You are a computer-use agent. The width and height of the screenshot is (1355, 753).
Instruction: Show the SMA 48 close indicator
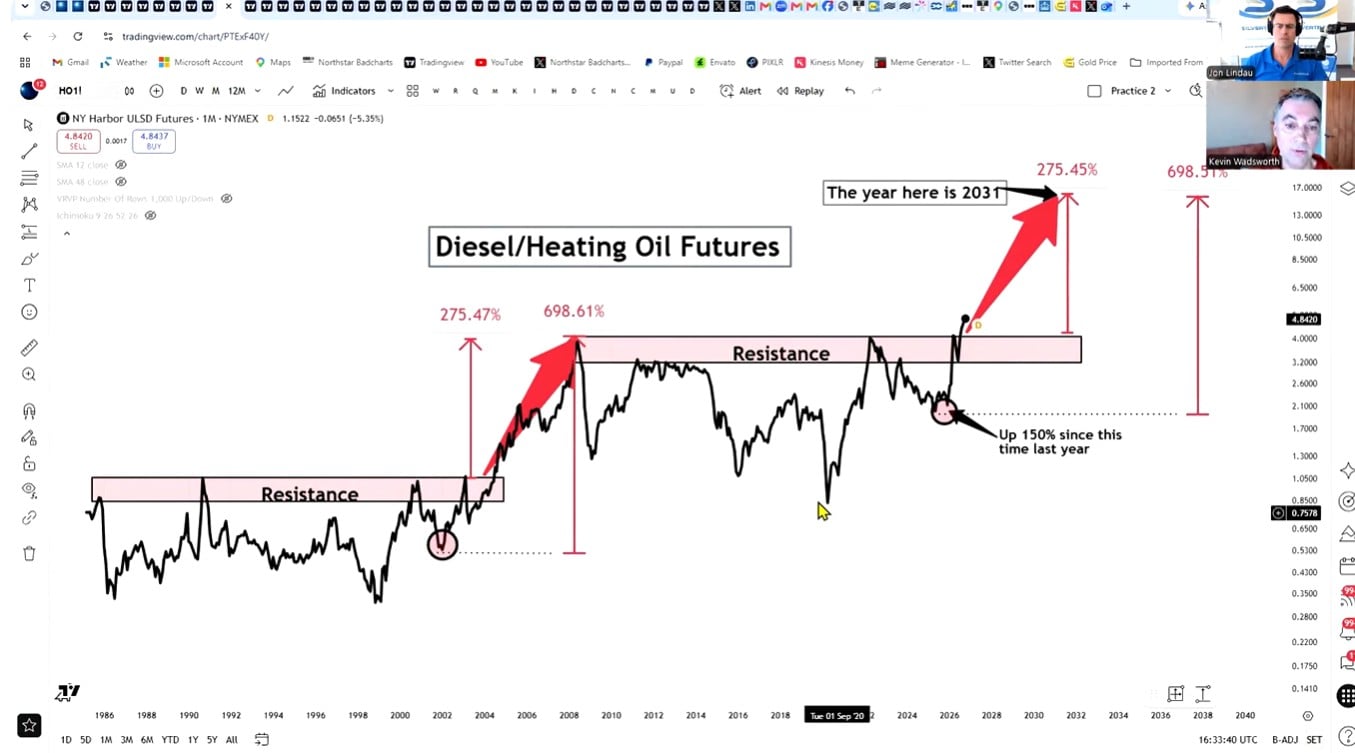tap(121, 182)
